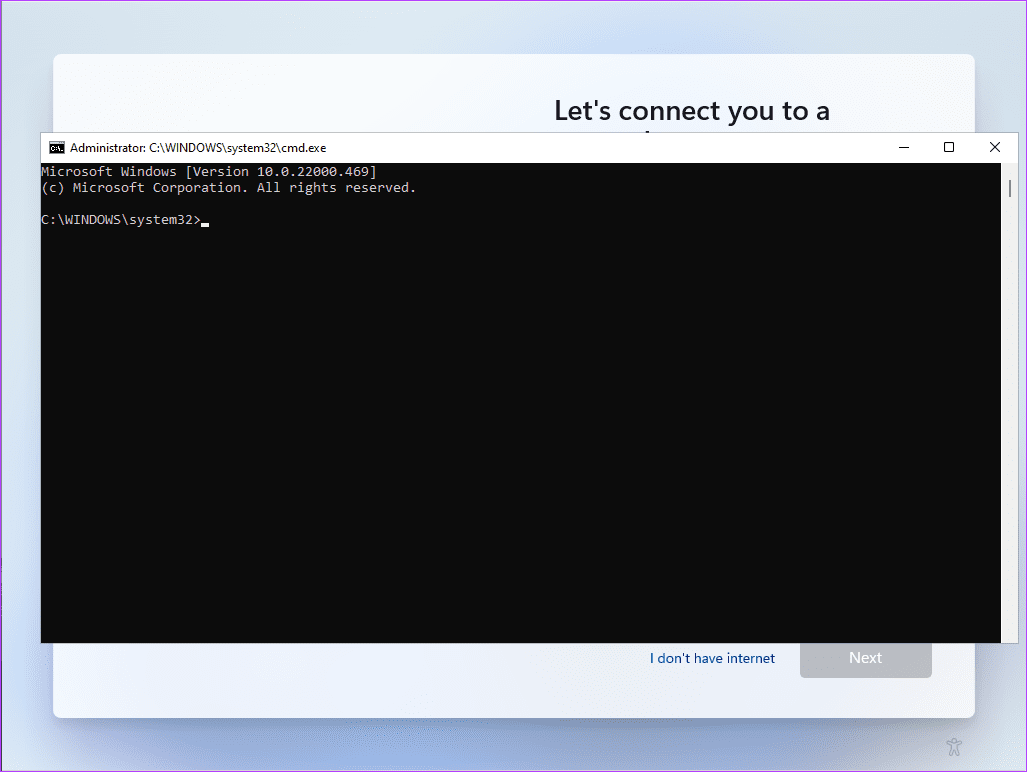1027x772 pixels.
Task: Maximize the Command Prompt window
Action: [x=949, y=147]
